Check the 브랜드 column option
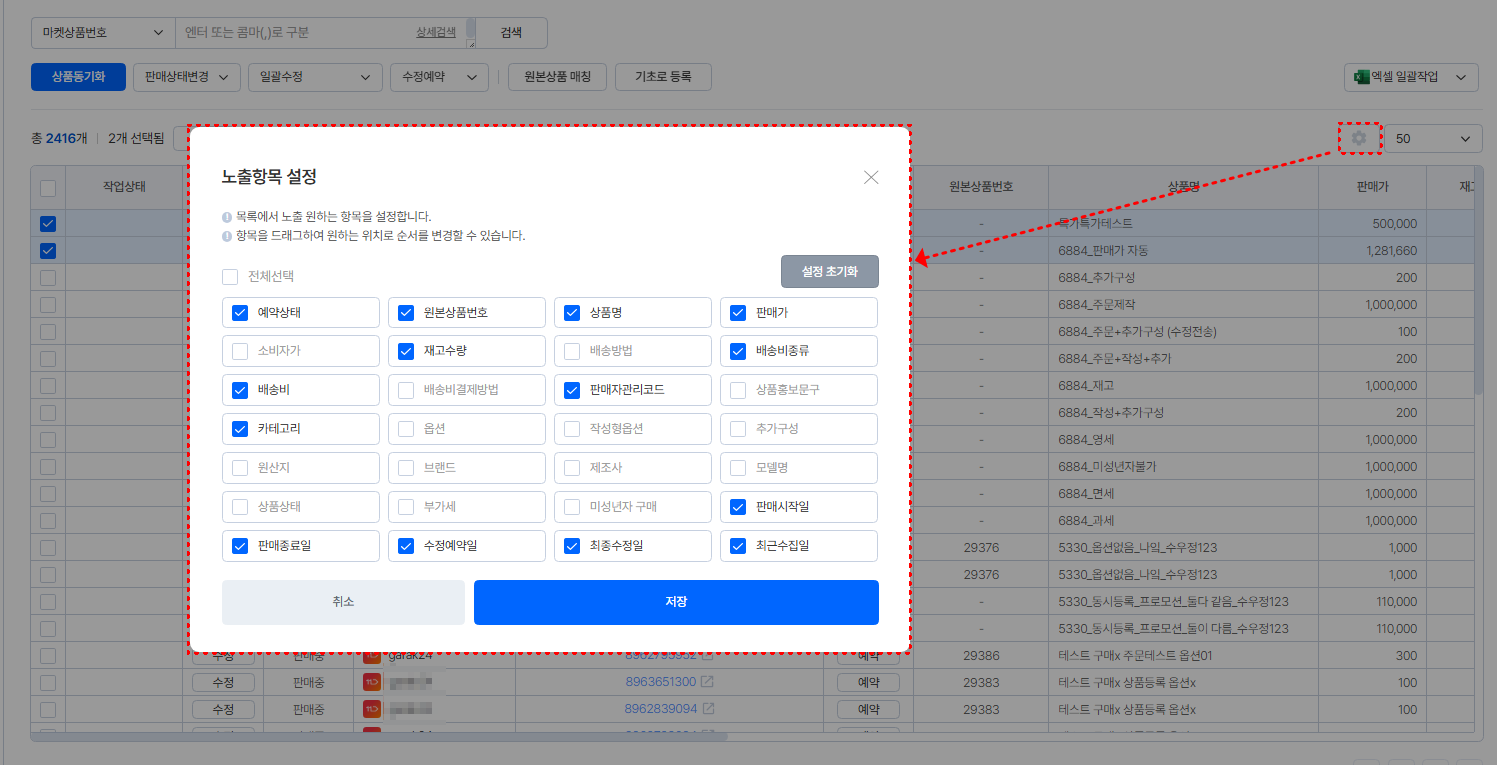The width and height of the screenshot is (1497, 765). tap(406, 468)
